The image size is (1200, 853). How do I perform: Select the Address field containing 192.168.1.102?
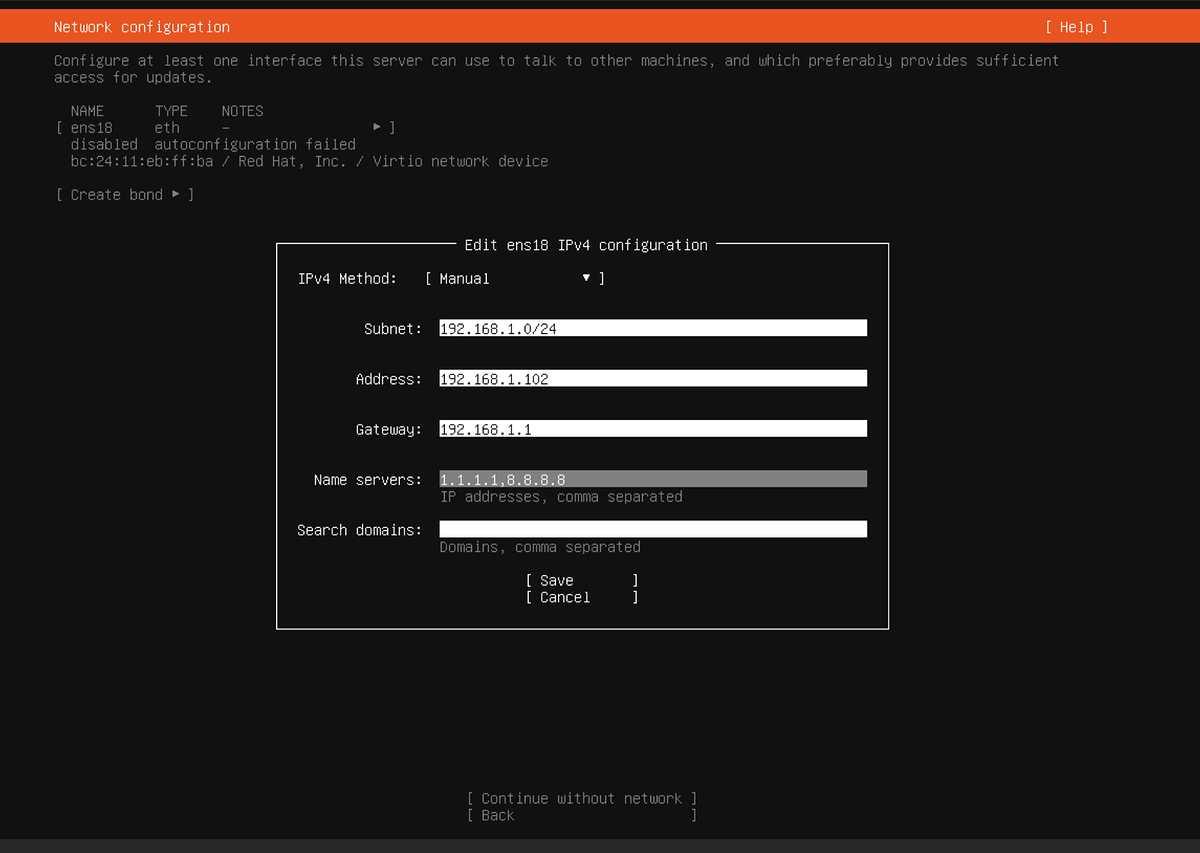[652, 378]
